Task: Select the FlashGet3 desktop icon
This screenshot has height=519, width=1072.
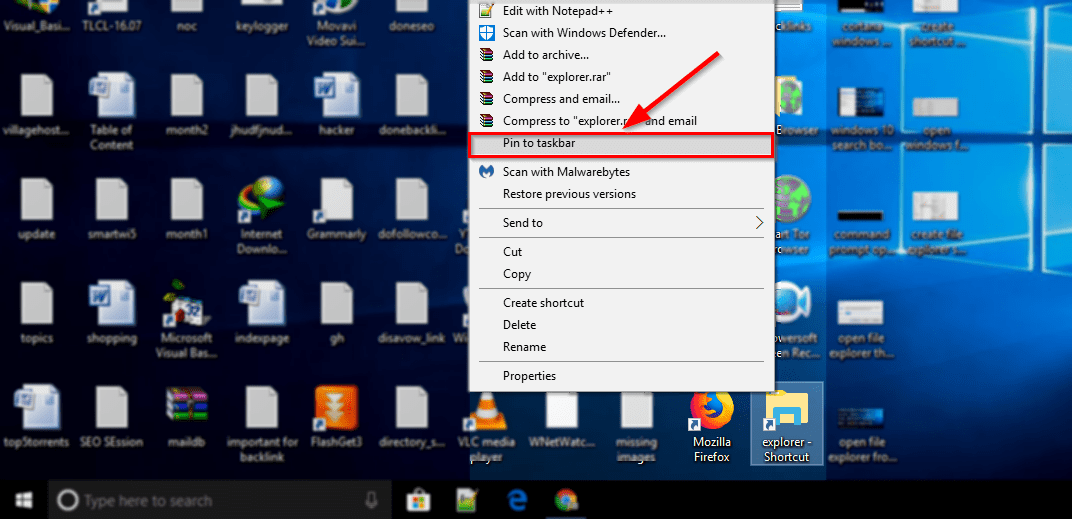Action: pyautogui.click(x=336, y=417)
